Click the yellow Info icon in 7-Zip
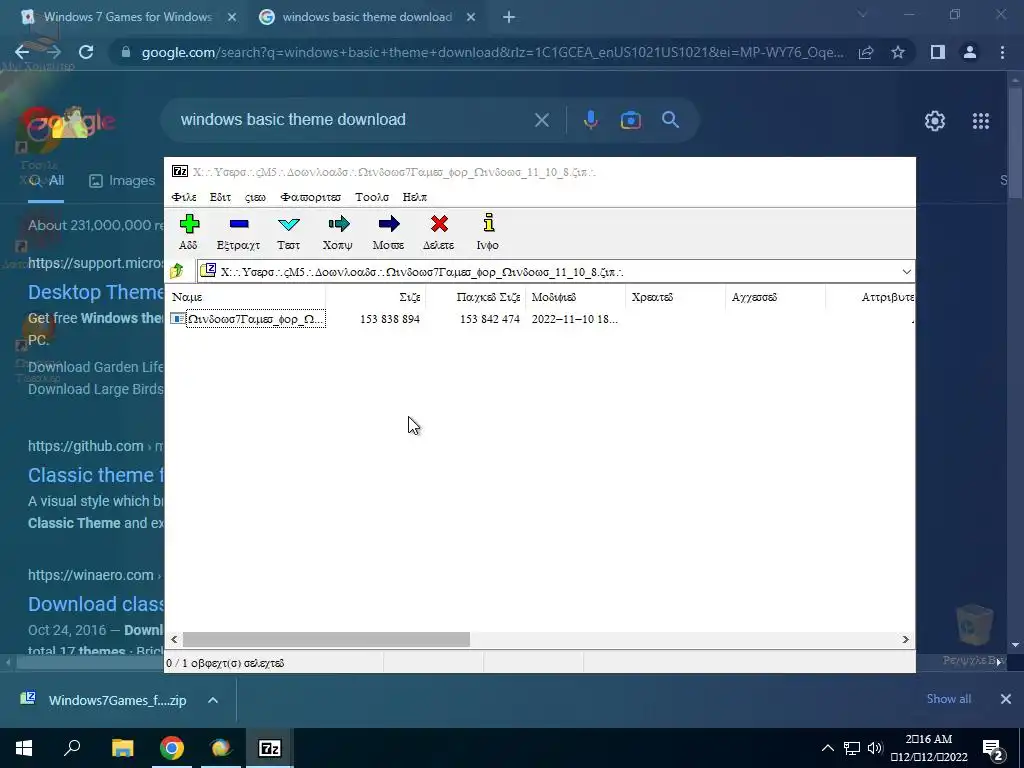Screen dimensions: 1024x768 [488, 223]
